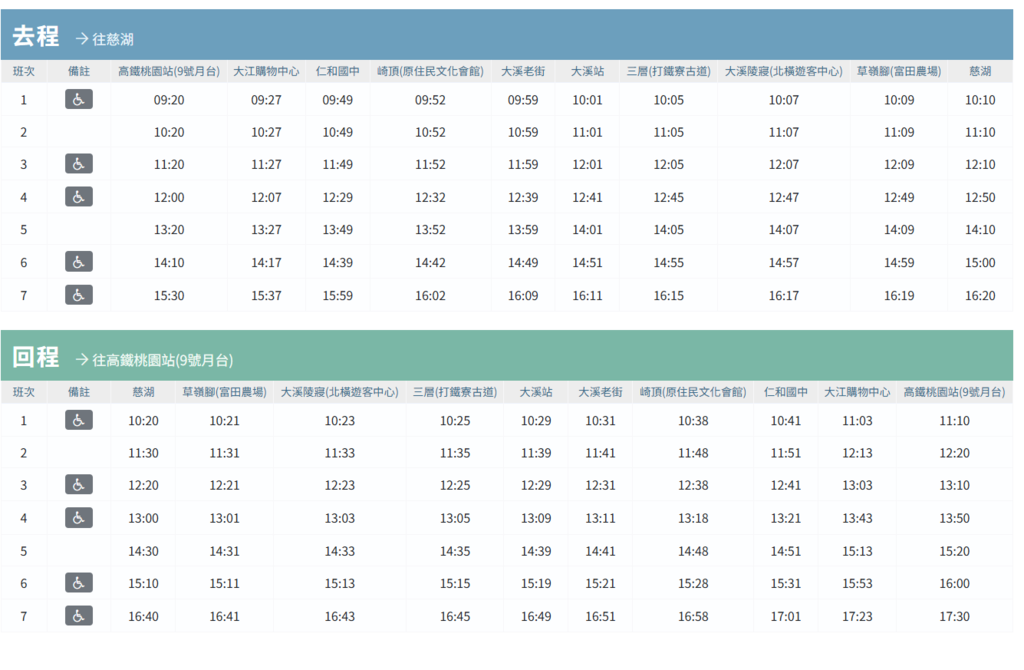Select return table header 高鐵桃園站(9號月台)
Image resolution: width=1024 pixels, height=670 pixels.
click(954, 392)
